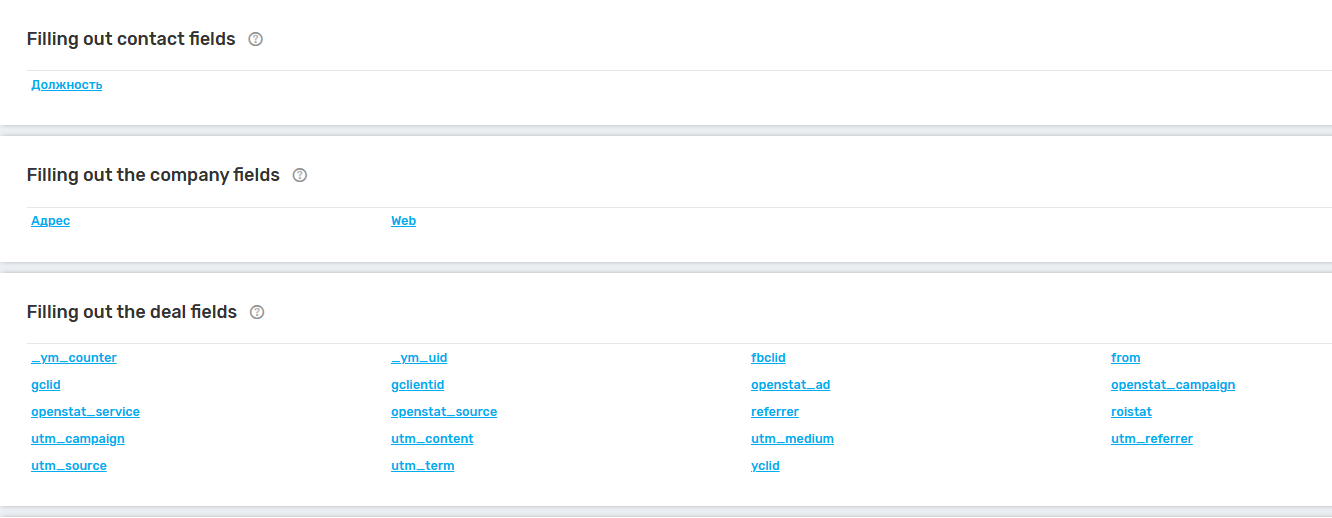Image resolution: width=1332 pixels, height=518 pixels.
Task: Click help icon beside deal fields heading
Action: click(x=257, y=312)
